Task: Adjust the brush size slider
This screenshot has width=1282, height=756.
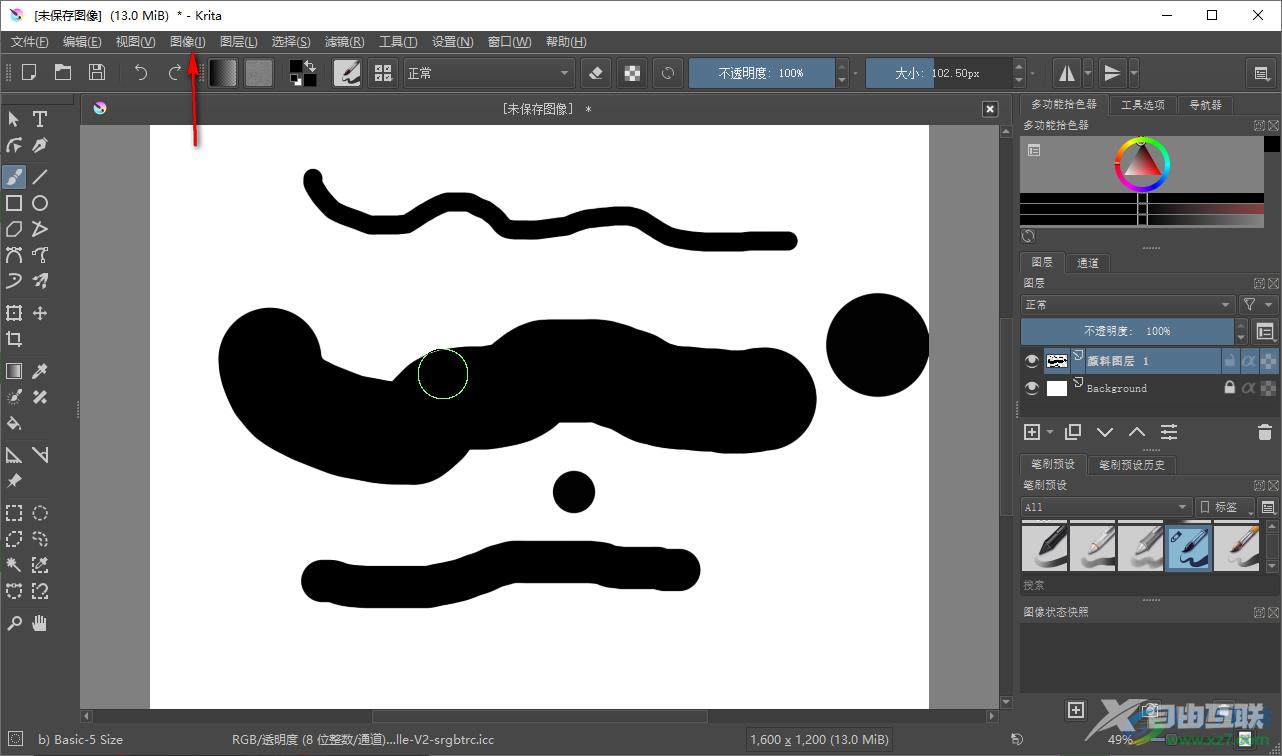Action: (938, 73)
